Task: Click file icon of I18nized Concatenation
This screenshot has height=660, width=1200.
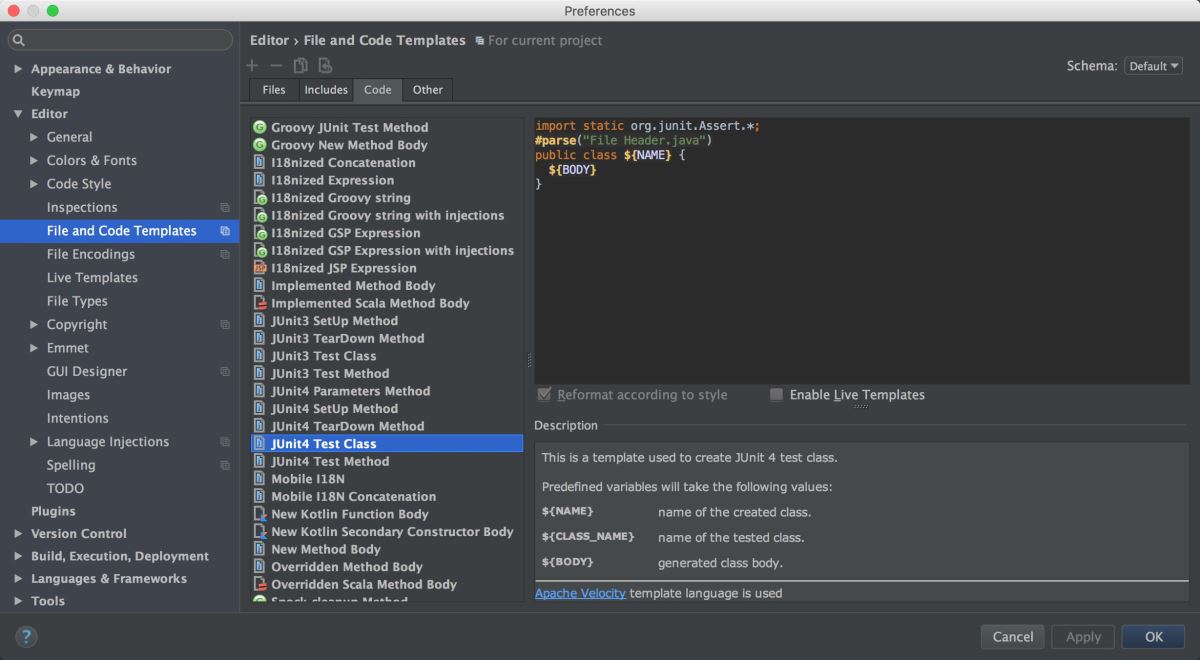Action: pyautogui.click(x=260, y=163)
